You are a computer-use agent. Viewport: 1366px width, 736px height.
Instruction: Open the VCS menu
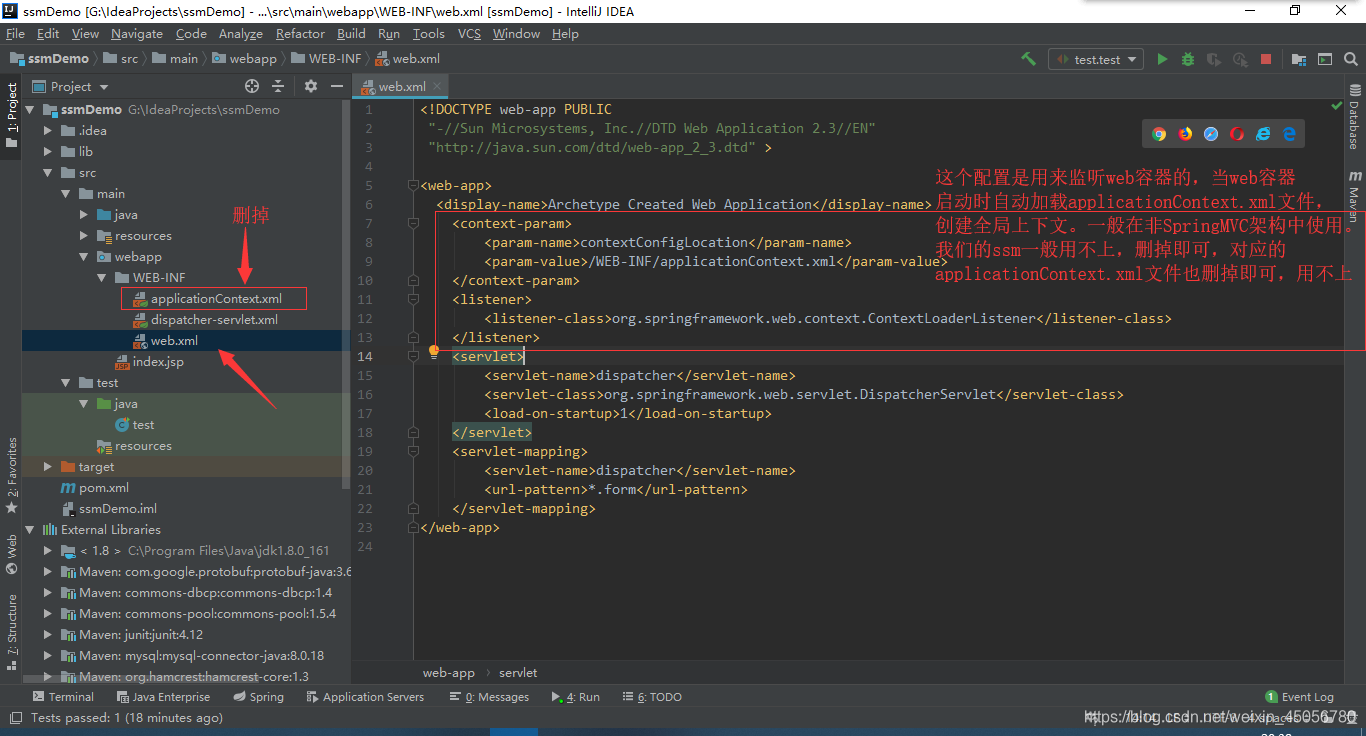(469, 34)
